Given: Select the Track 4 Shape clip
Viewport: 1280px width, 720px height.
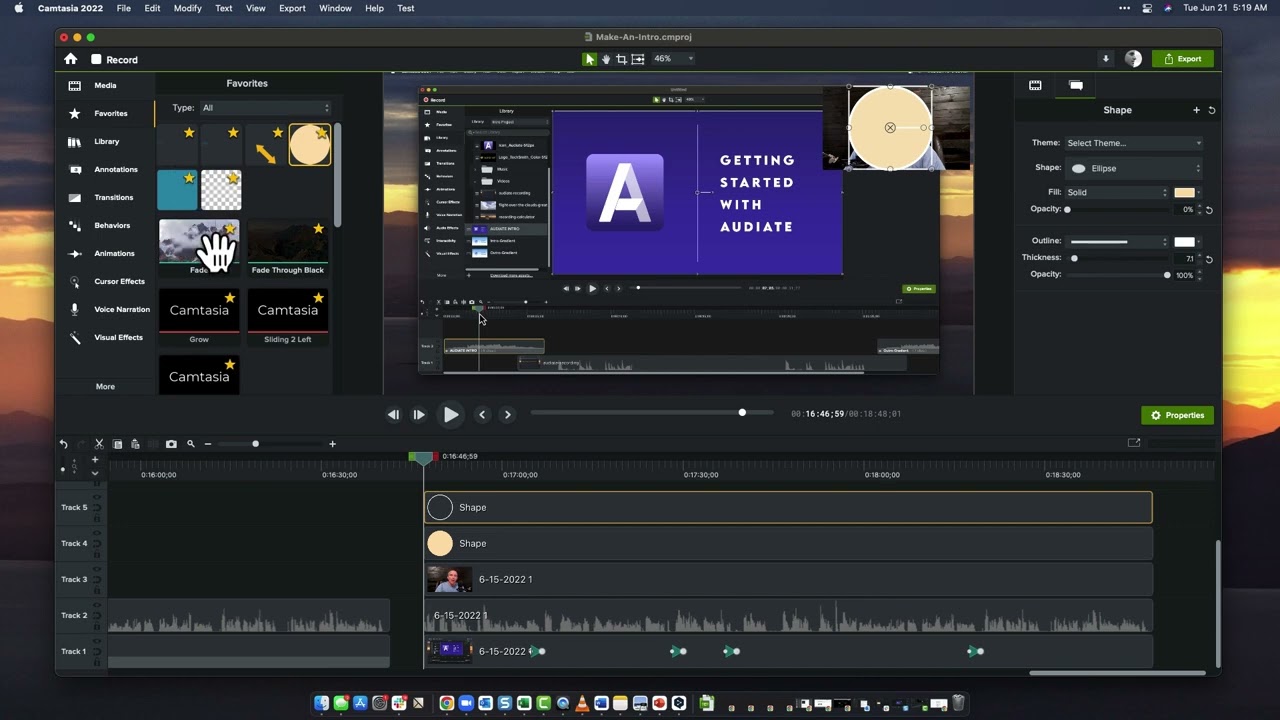Looking at the screenshot, I should 788,543.
